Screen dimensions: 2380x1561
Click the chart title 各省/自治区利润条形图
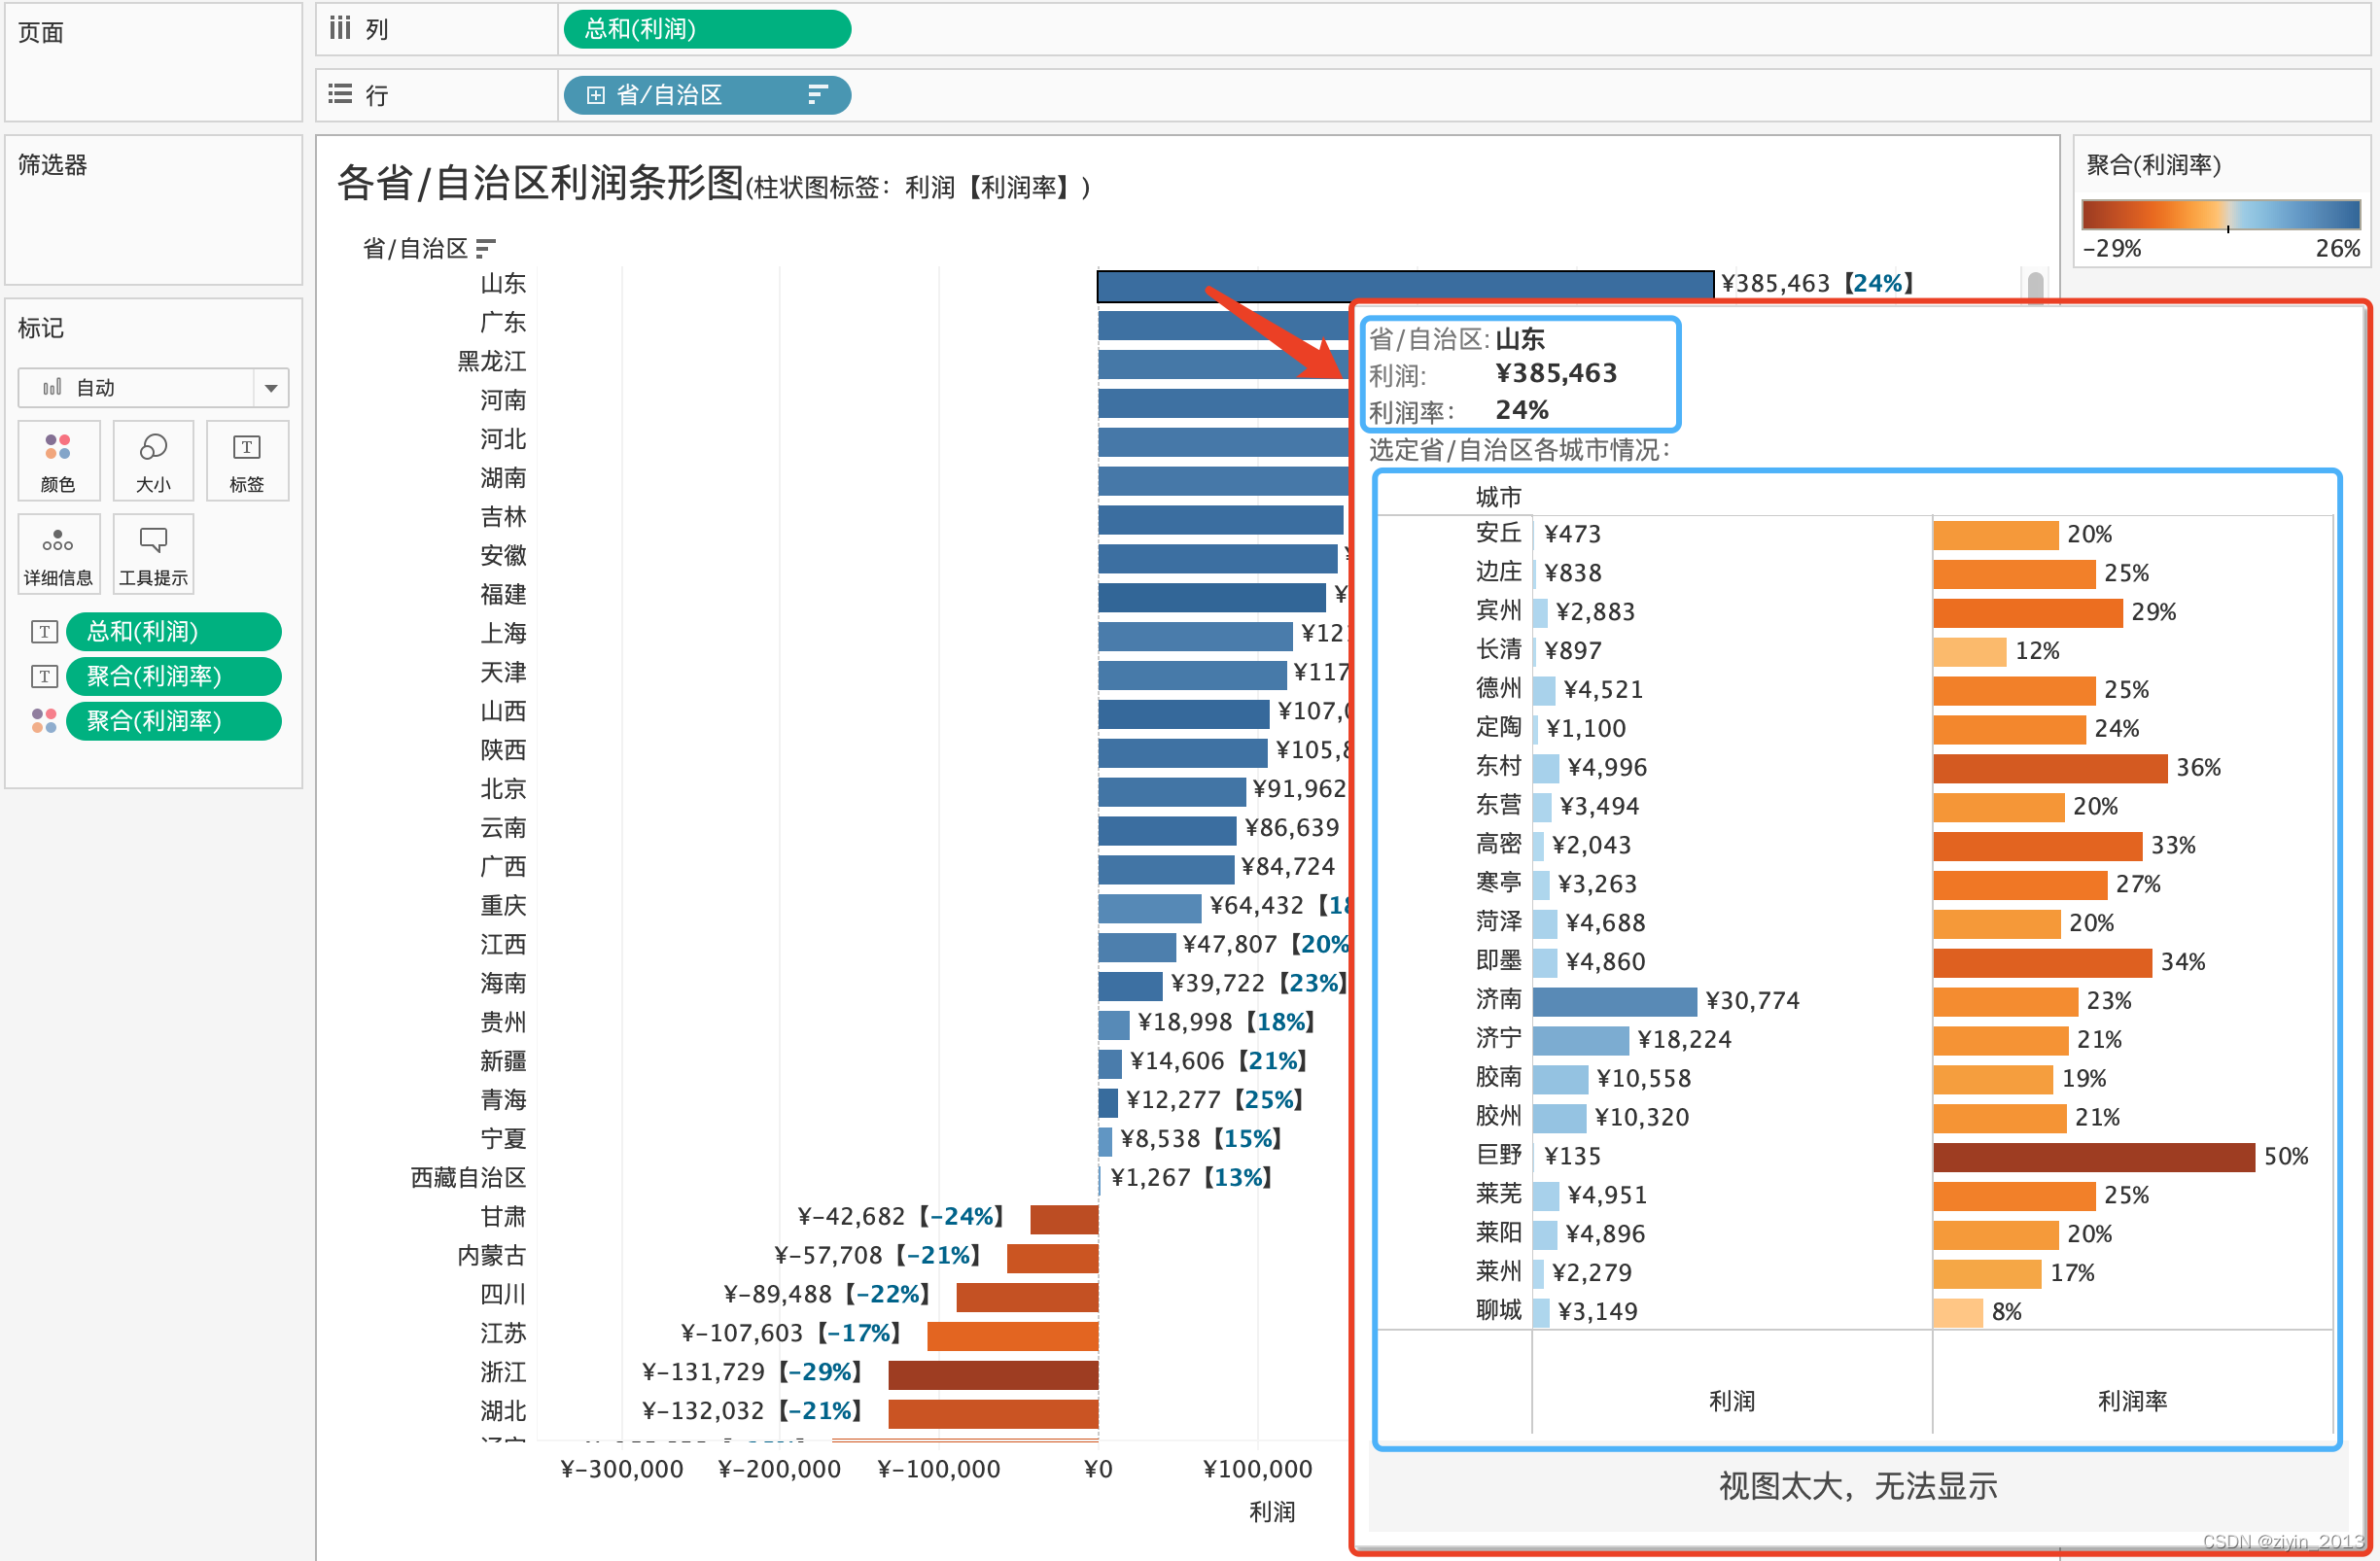pos(540,182)
